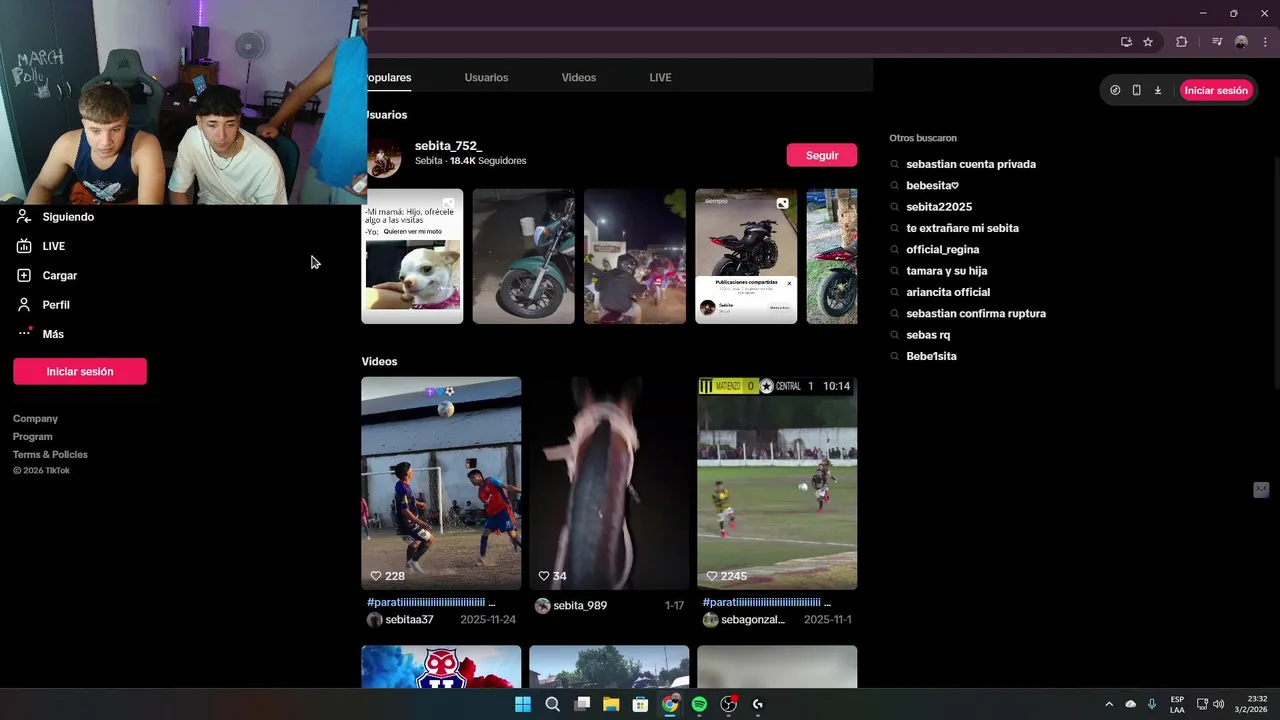
Task: Click the phone app icon in the top pill
Action: [x=1136, y=90]
